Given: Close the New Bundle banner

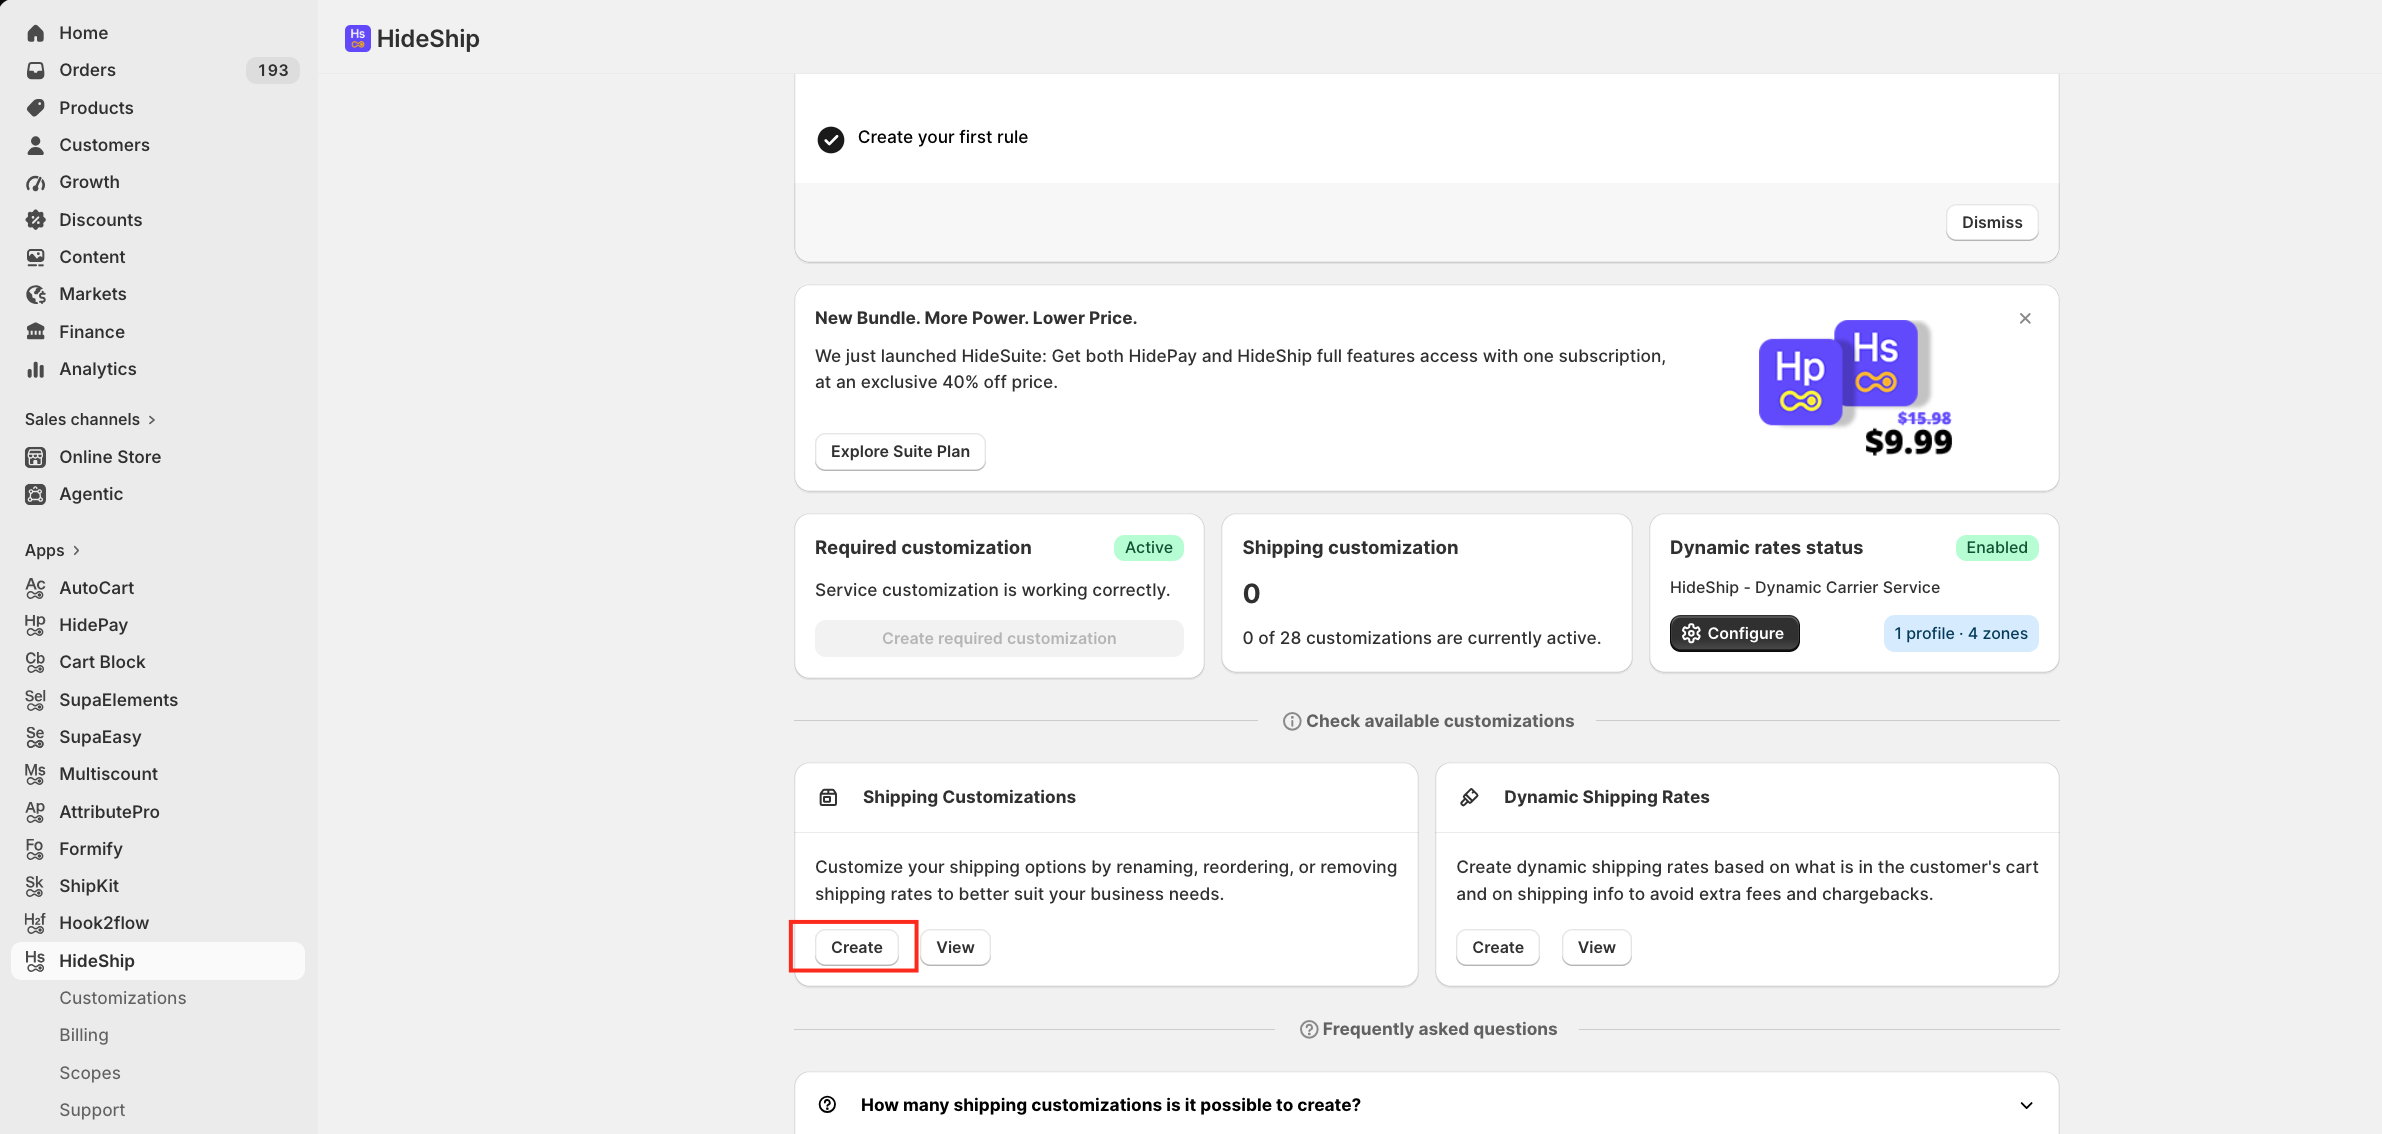Looking at the screenshot, I should [2025, 318].
